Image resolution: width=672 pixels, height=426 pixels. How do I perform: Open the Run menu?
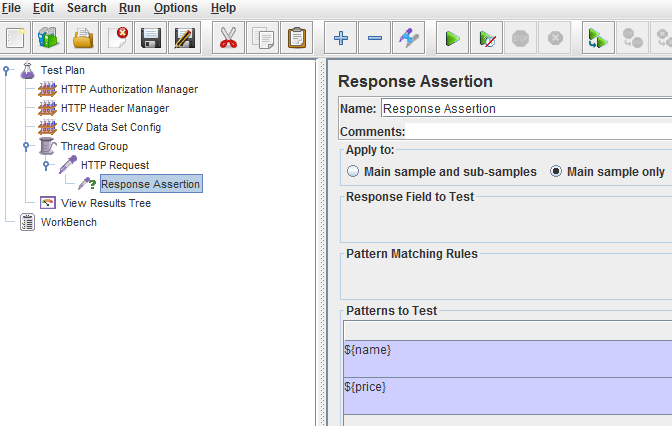click(x=129, y=8)
